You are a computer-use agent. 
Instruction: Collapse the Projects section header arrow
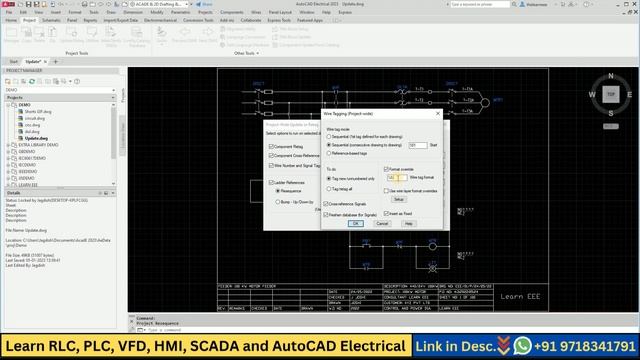(x=113, y=98)
